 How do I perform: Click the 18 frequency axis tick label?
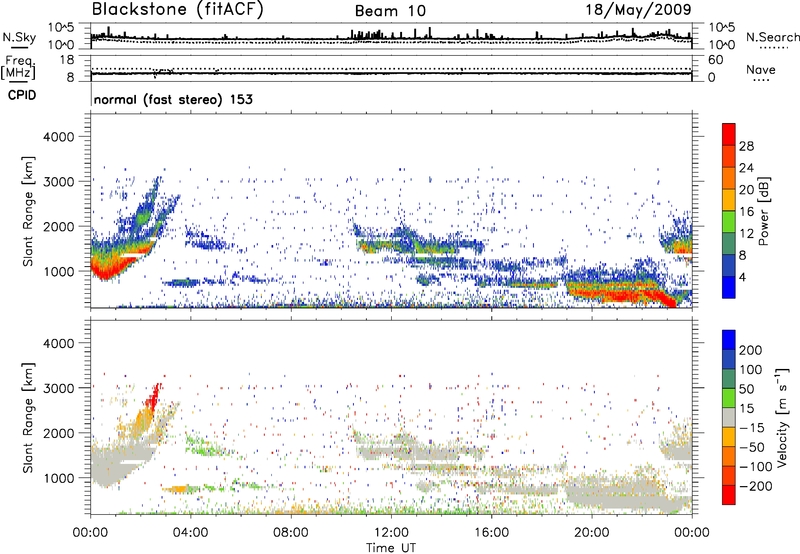[67, 60]
